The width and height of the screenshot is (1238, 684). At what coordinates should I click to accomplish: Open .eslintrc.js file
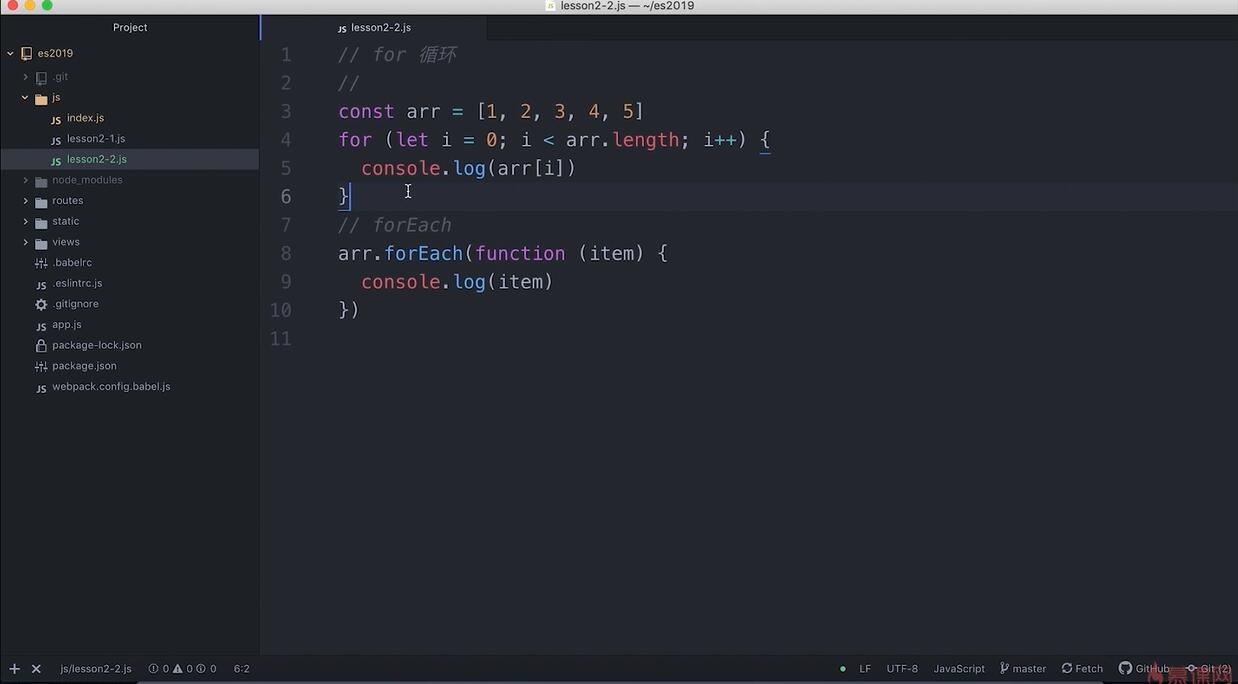(x=77, y=283)
